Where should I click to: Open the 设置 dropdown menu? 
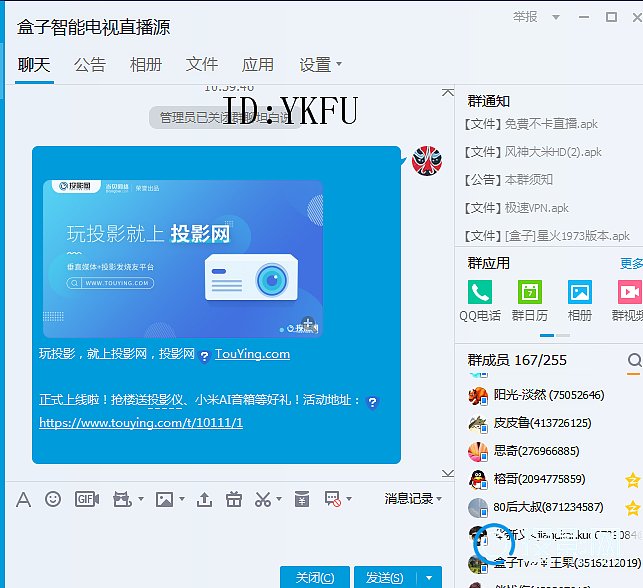tap(320, 64)
